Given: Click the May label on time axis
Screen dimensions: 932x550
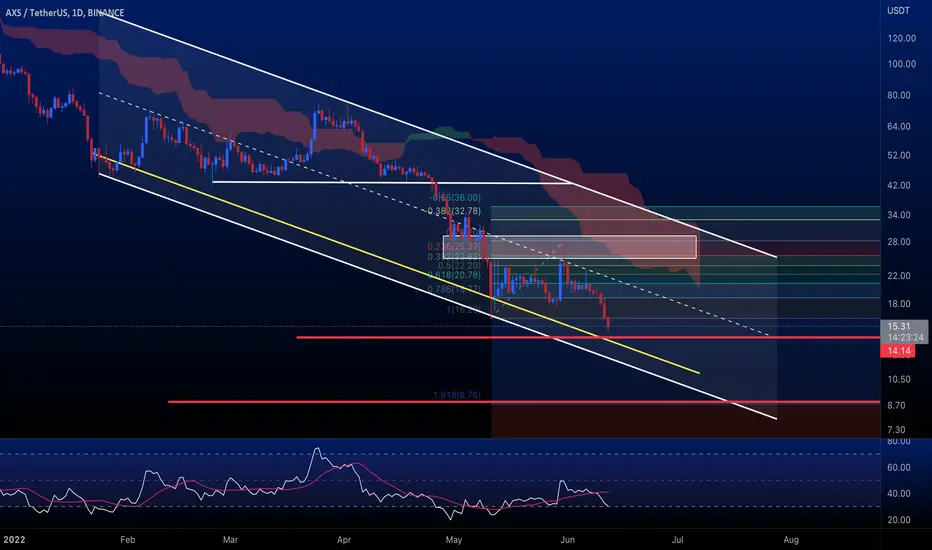Looking at the screenshot, I should pos(454,540).
